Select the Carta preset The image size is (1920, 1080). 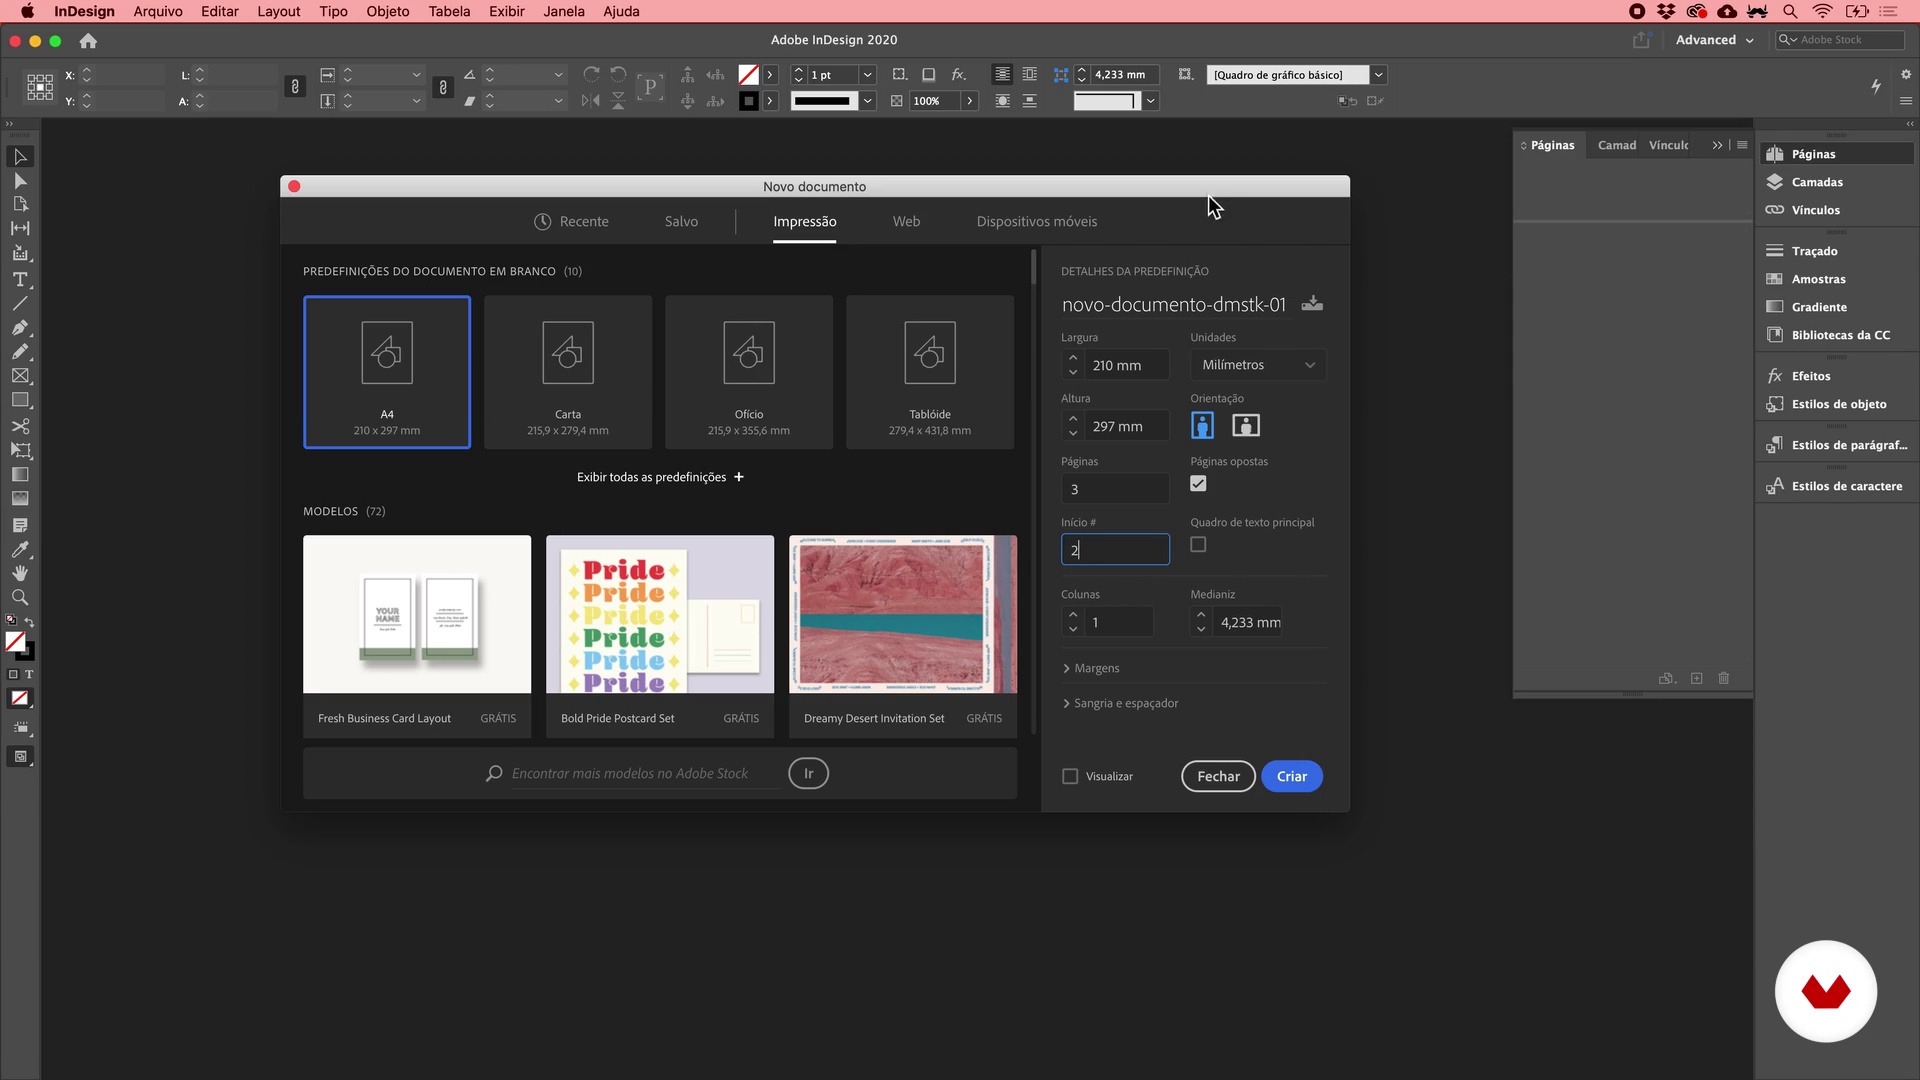coord(568,372)
